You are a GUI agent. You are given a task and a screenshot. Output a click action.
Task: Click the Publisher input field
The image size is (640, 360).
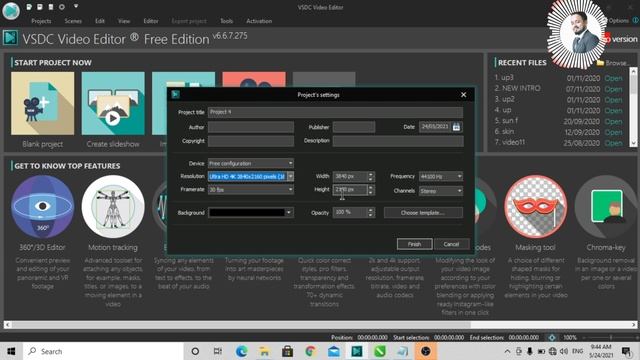354,127
